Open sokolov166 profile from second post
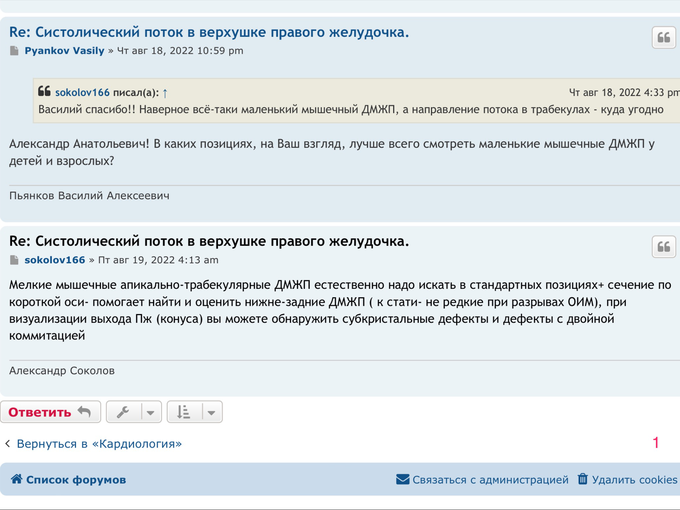Viewport: 680px width, 510px height. coord(55,260)
